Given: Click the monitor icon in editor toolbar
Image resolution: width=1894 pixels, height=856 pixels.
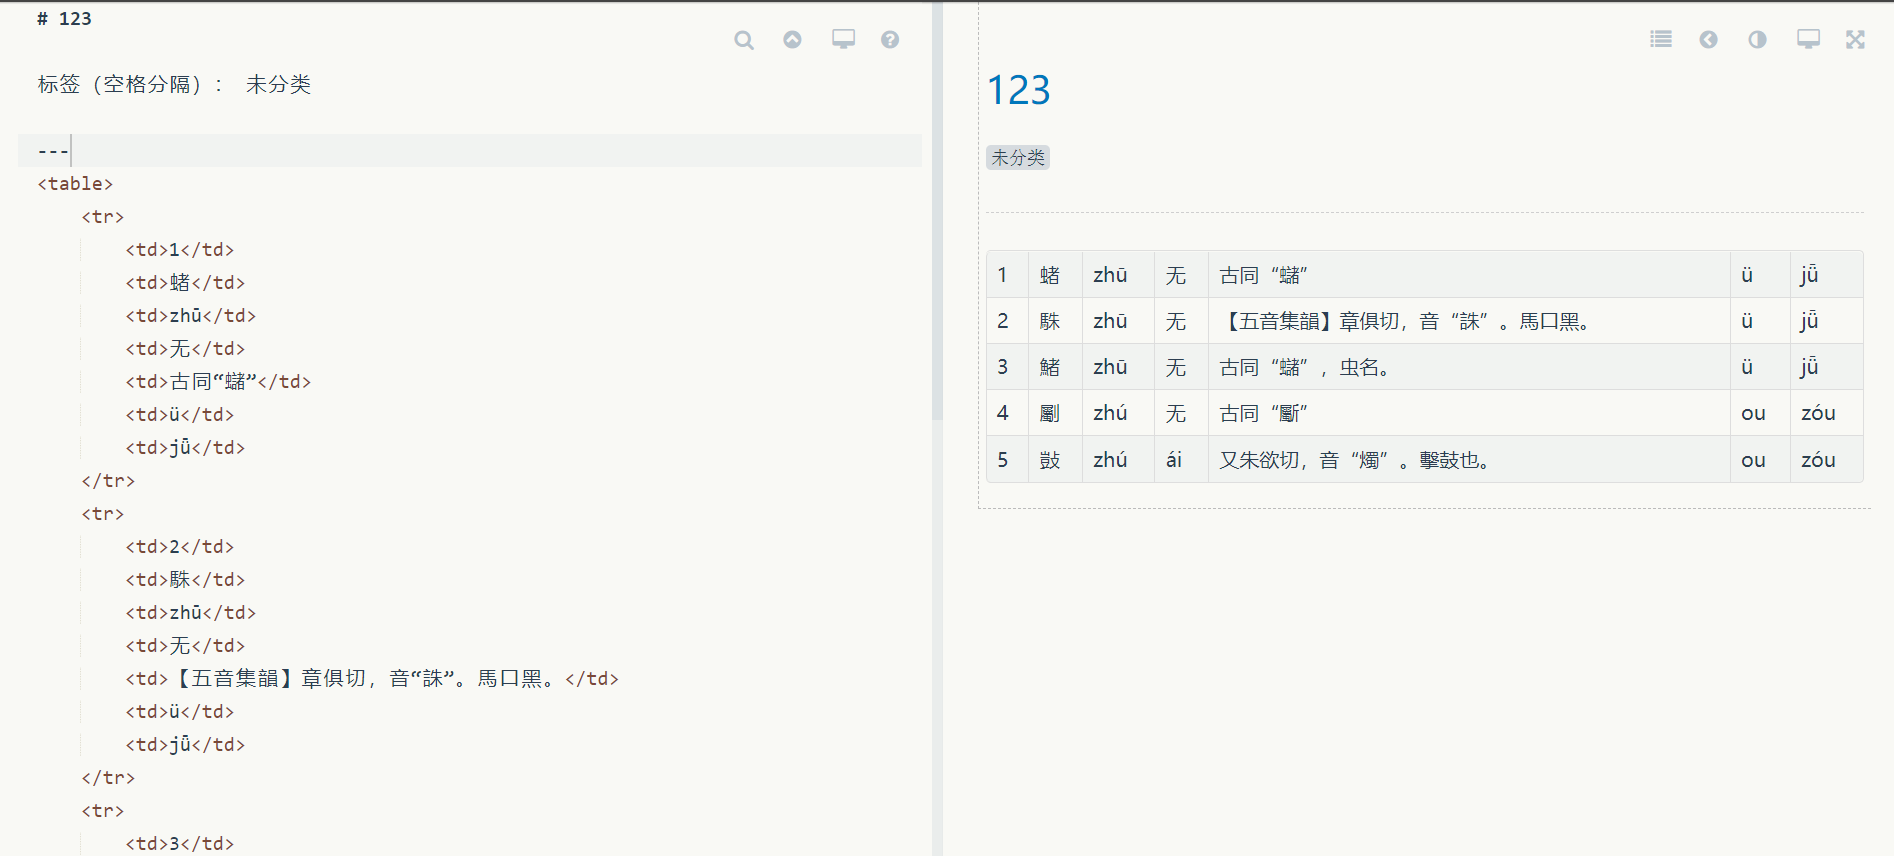Looking at the screenshot, I should (843, 39).
